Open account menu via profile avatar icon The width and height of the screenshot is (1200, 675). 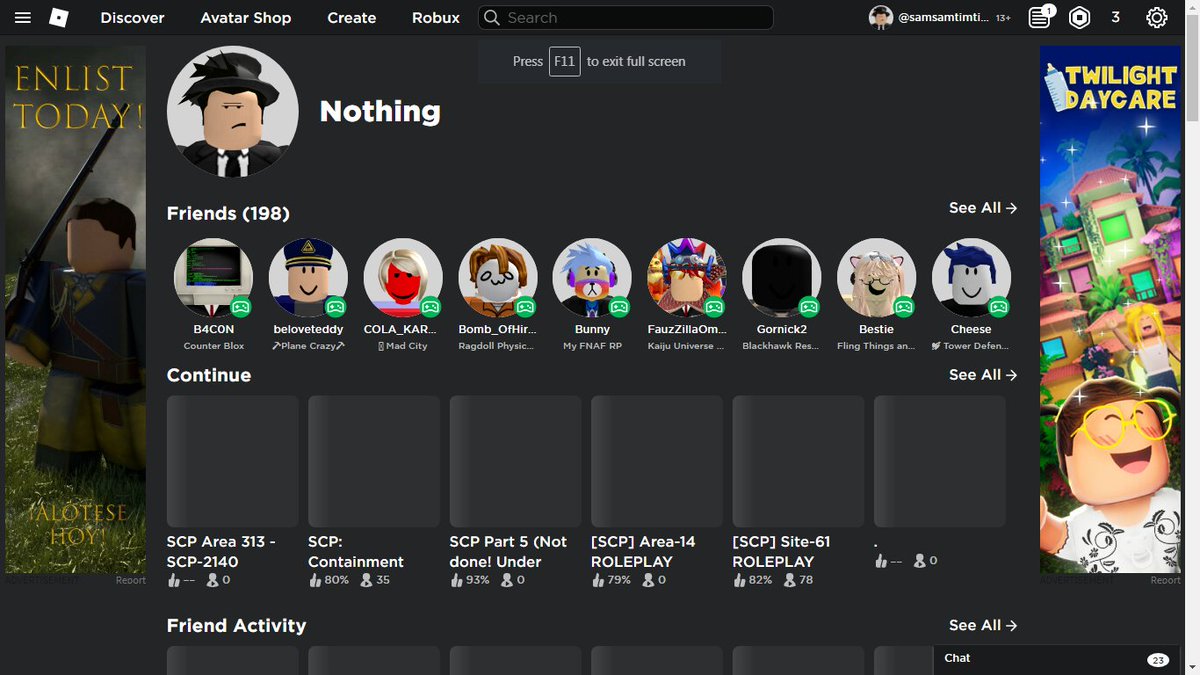pyautogui.click(x=880, y=17)
